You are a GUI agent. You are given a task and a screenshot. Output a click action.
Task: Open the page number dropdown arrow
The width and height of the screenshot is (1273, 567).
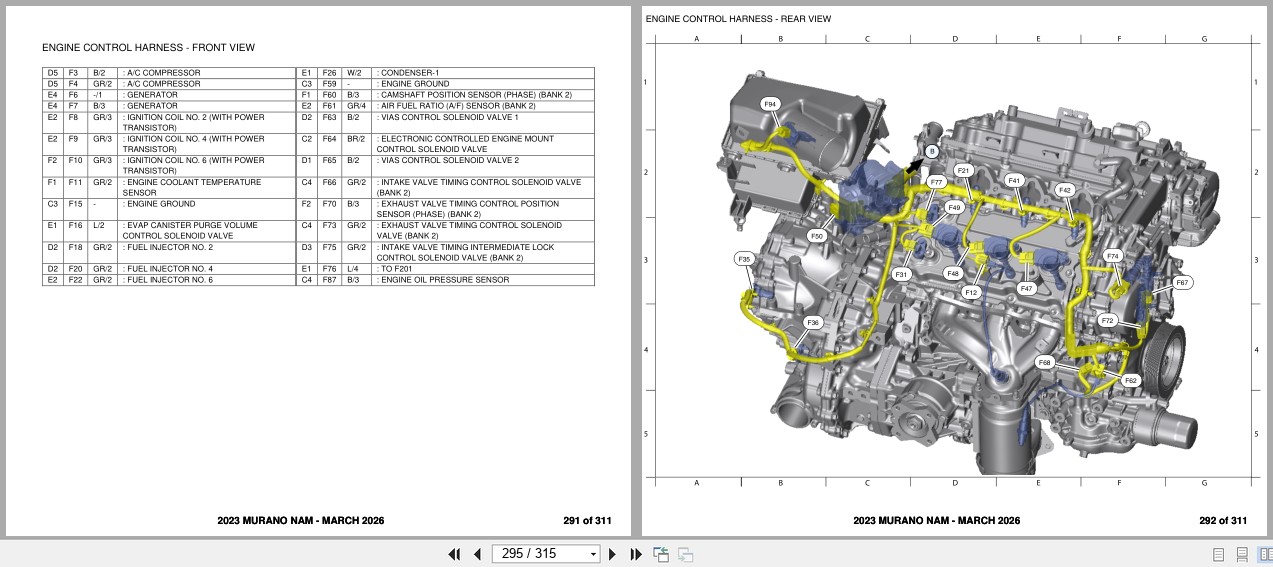pyautogui.click(x=593, y=554)
